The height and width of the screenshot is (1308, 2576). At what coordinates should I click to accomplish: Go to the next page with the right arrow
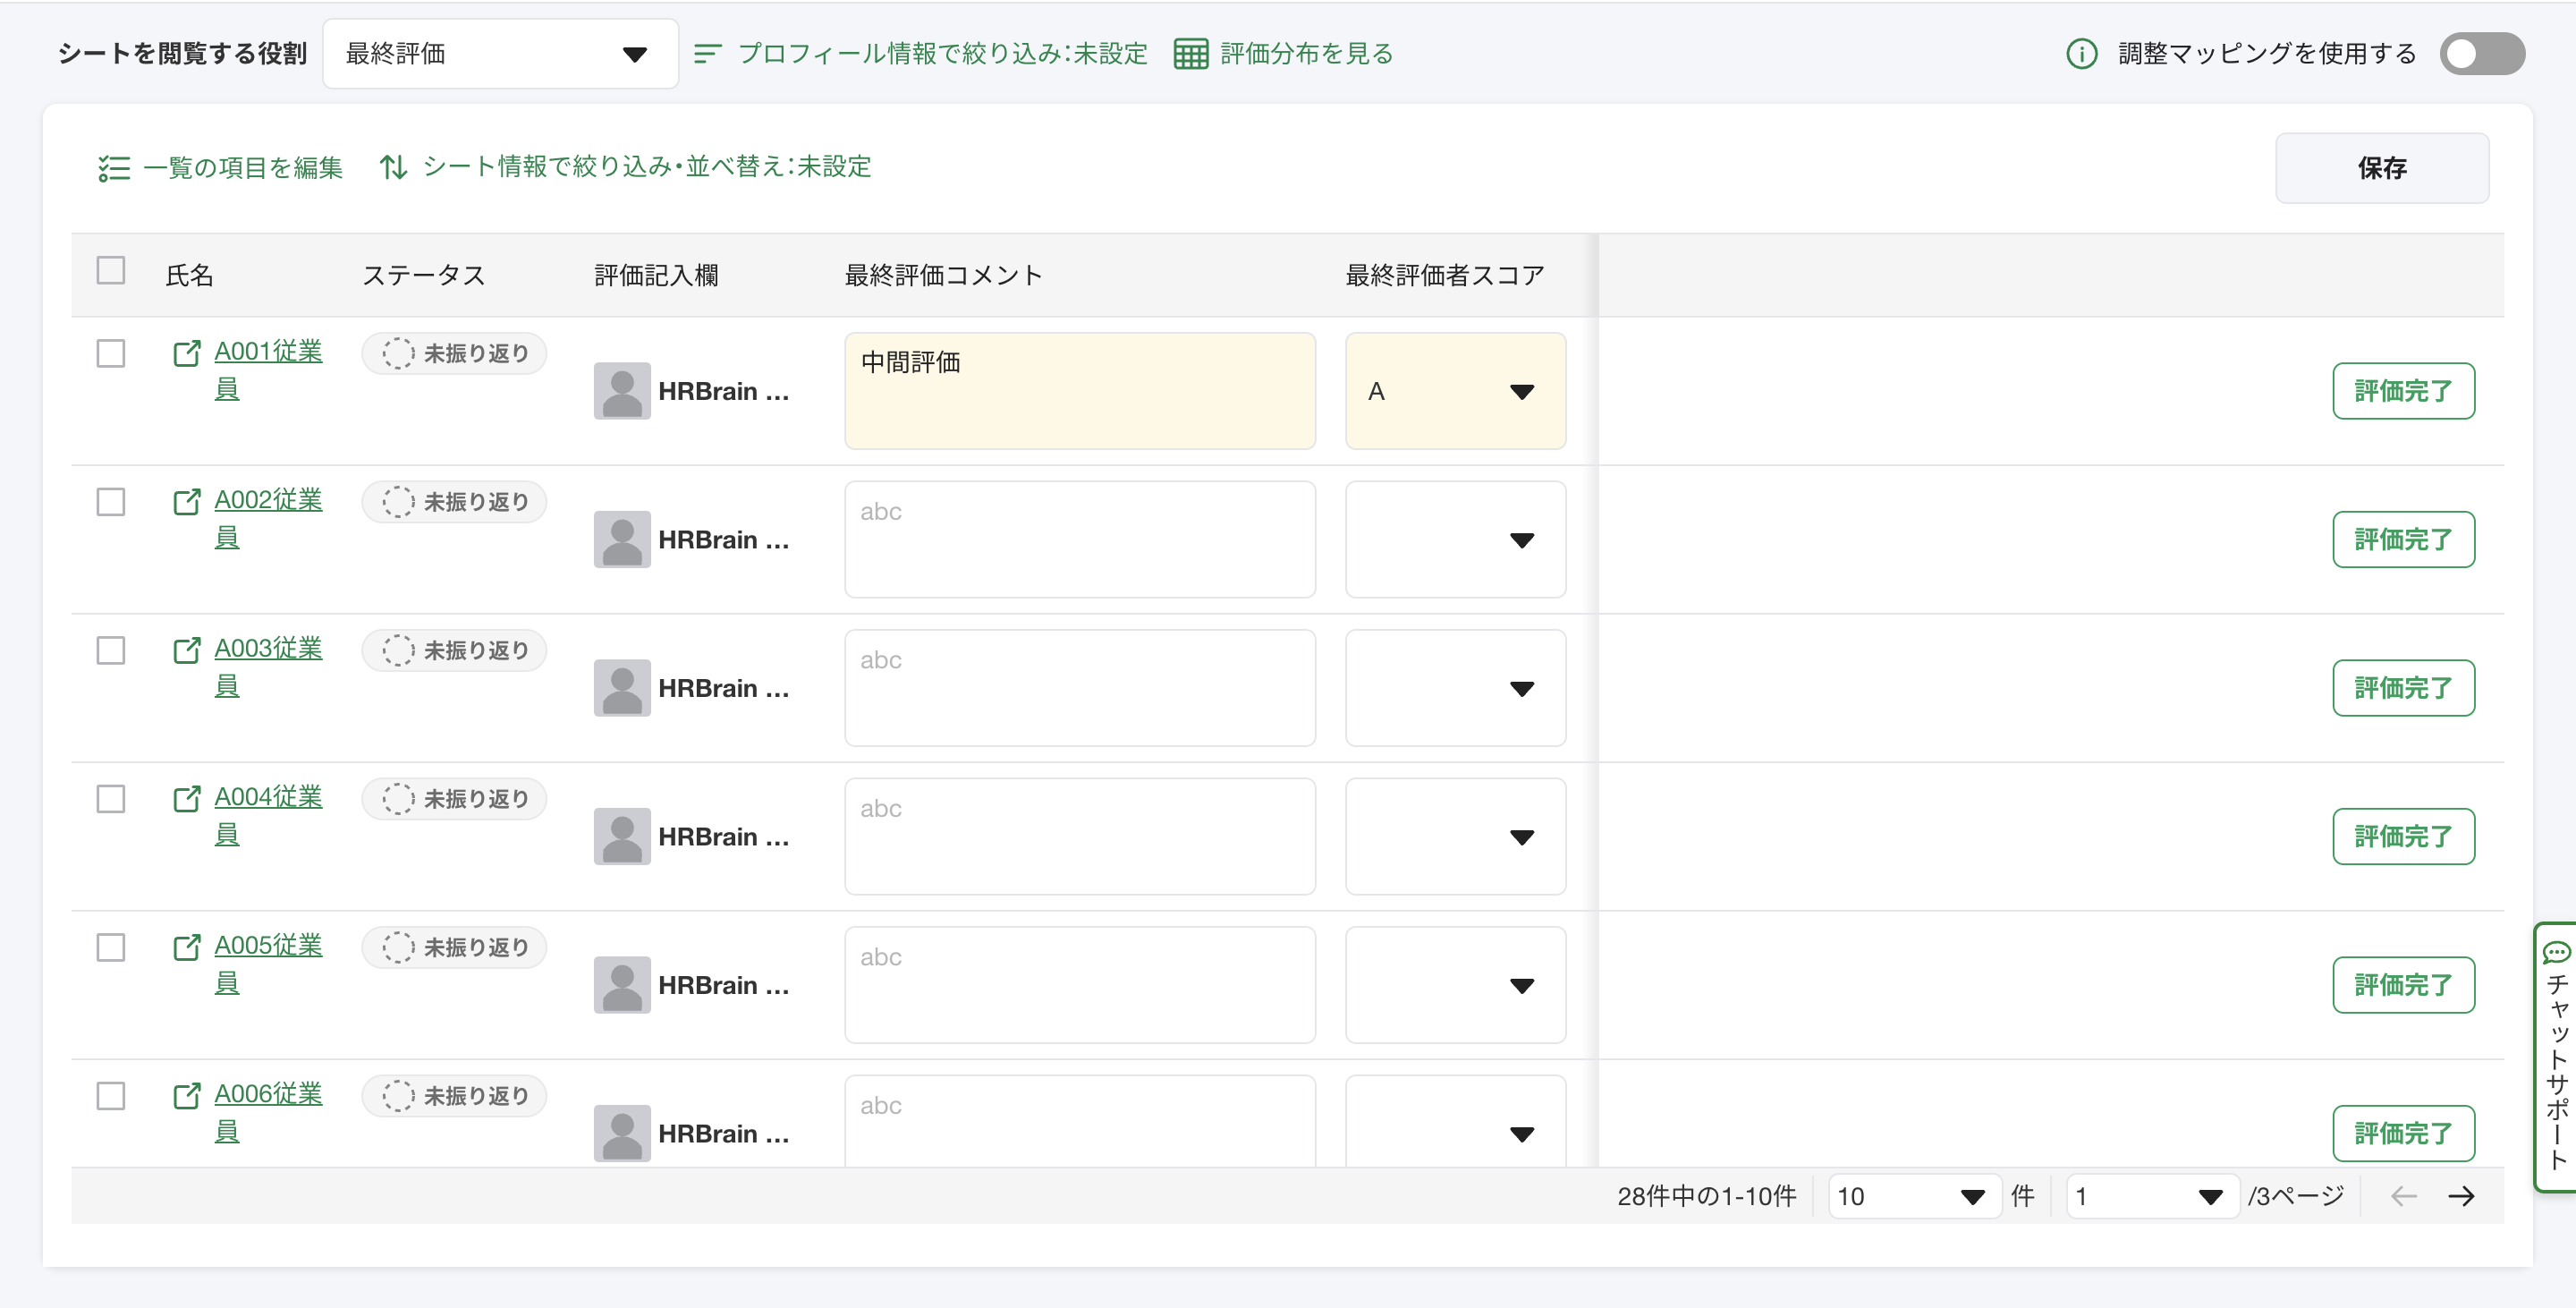2461,1196
